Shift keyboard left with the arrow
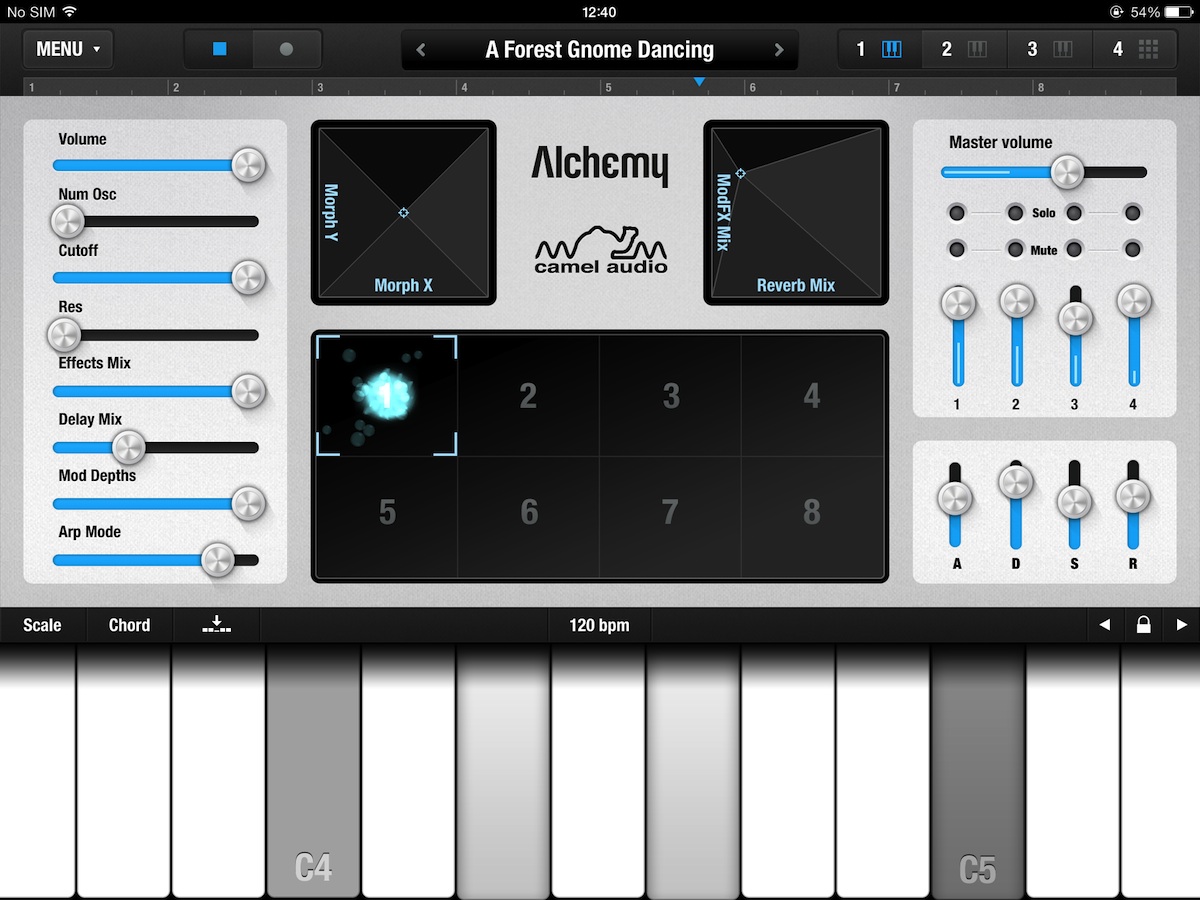Screen dimensions: 1200x900 [x=1105, y=625]
